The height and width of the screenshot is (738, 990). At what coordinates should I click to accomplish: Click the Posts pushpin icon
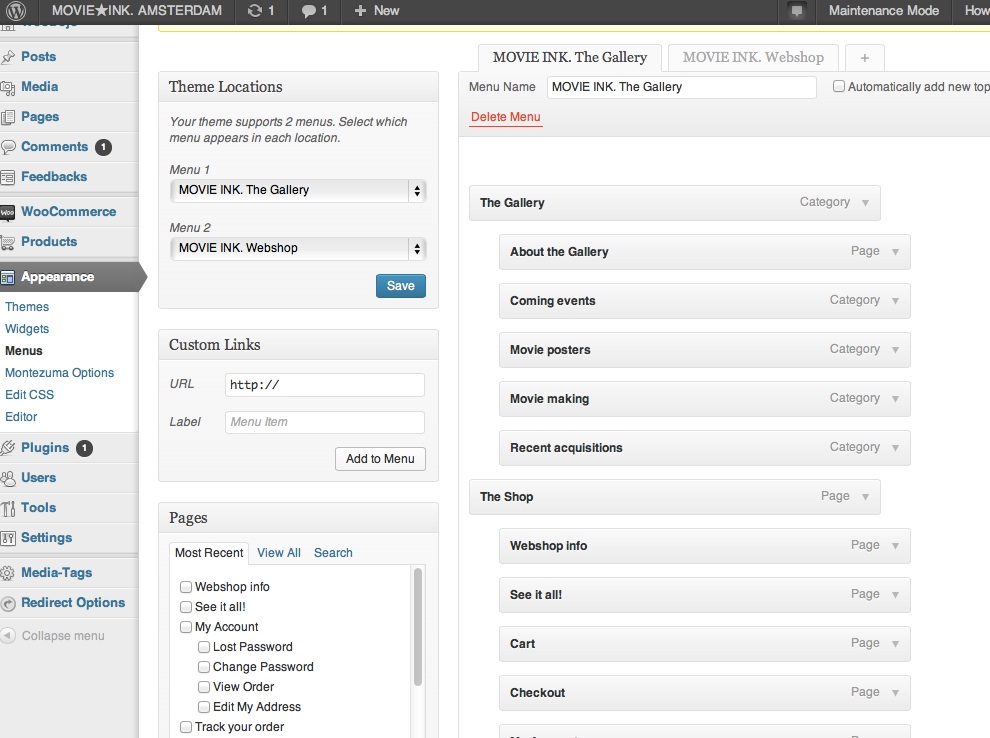coord(8,57)
